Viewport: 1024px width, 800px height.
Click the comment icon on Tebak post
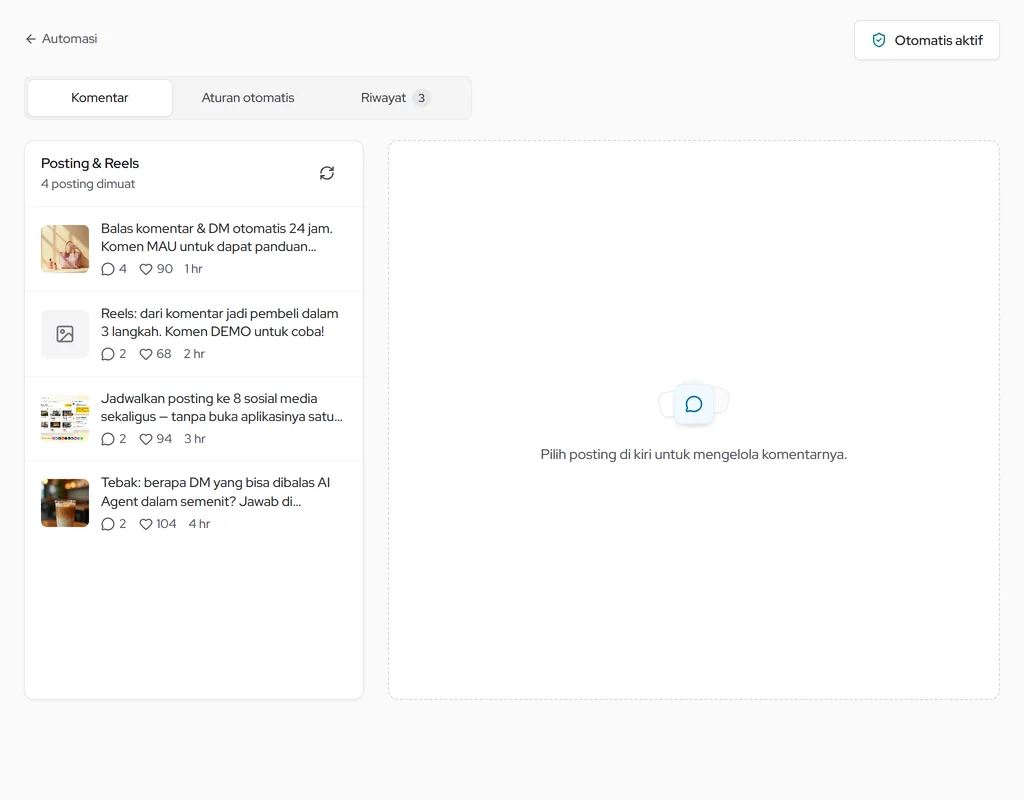pos(108,524)
